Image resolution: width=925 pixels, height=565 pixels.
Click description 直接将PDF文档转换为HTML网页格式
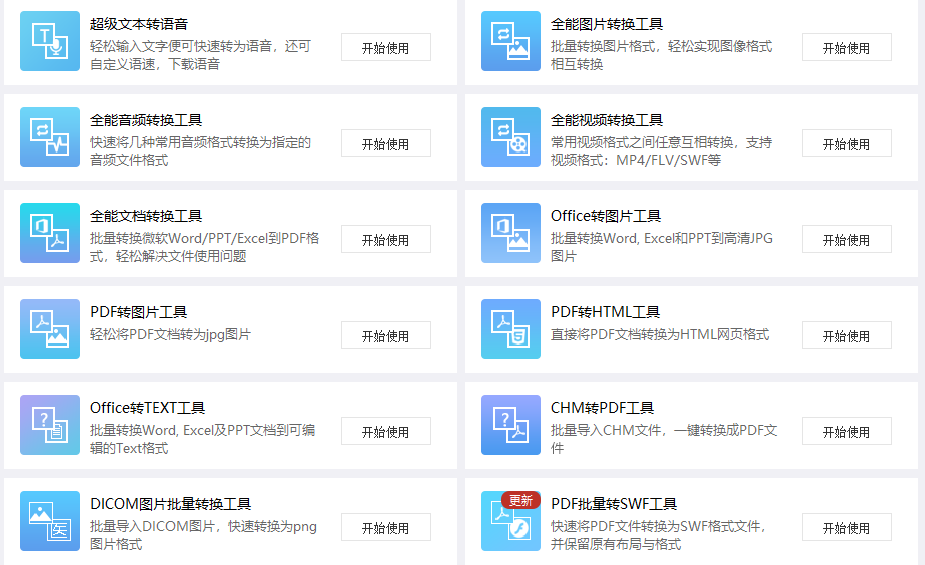coord(660,334)
